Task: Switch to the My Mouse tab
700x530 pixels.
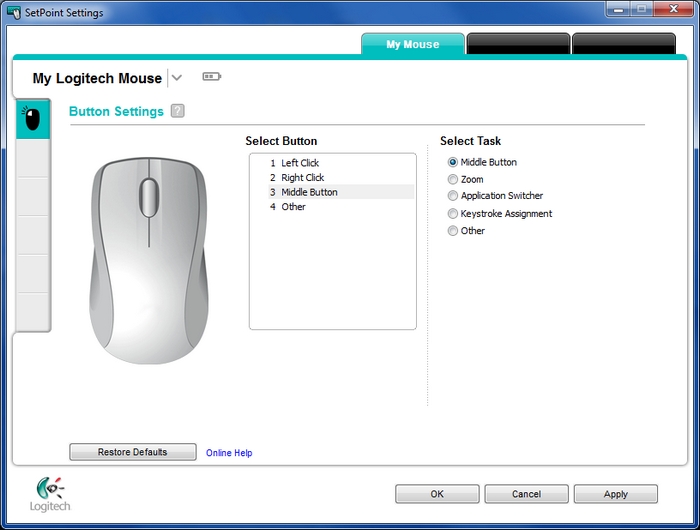Action: click(x=412, y=44)
